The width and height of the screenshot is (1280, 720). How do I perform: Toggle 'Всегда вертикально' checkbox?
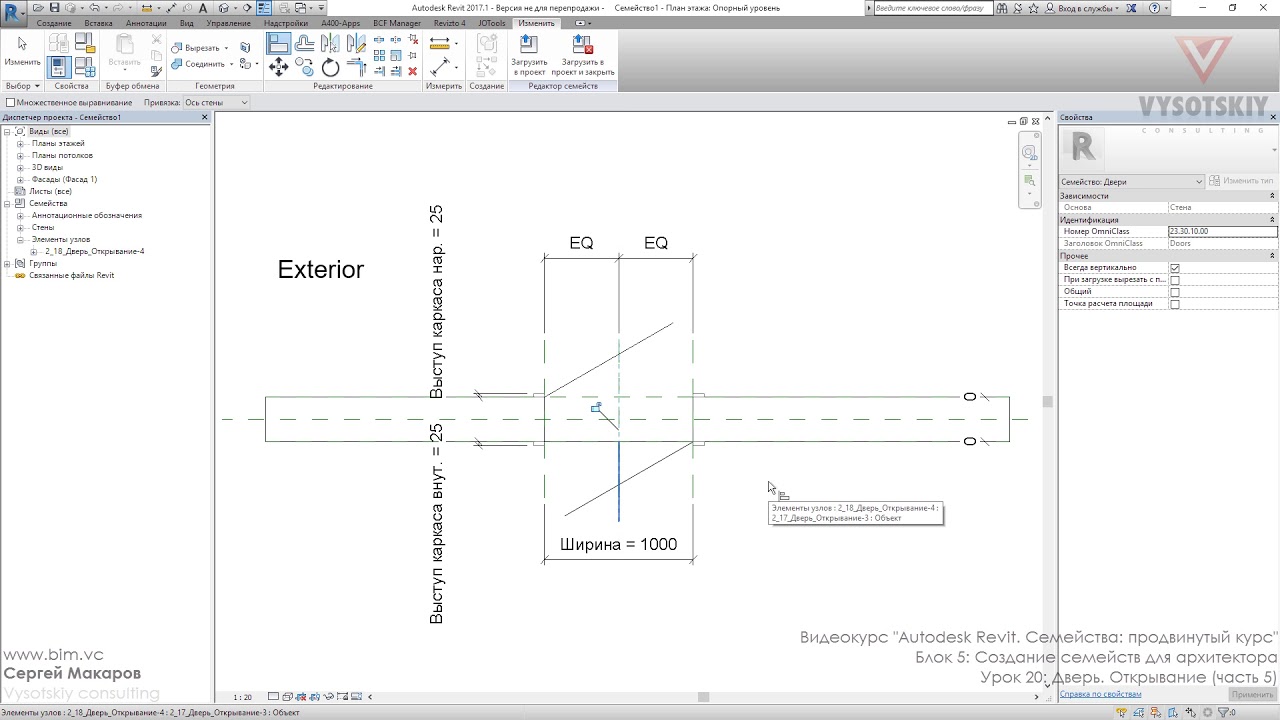[1175, 268]
